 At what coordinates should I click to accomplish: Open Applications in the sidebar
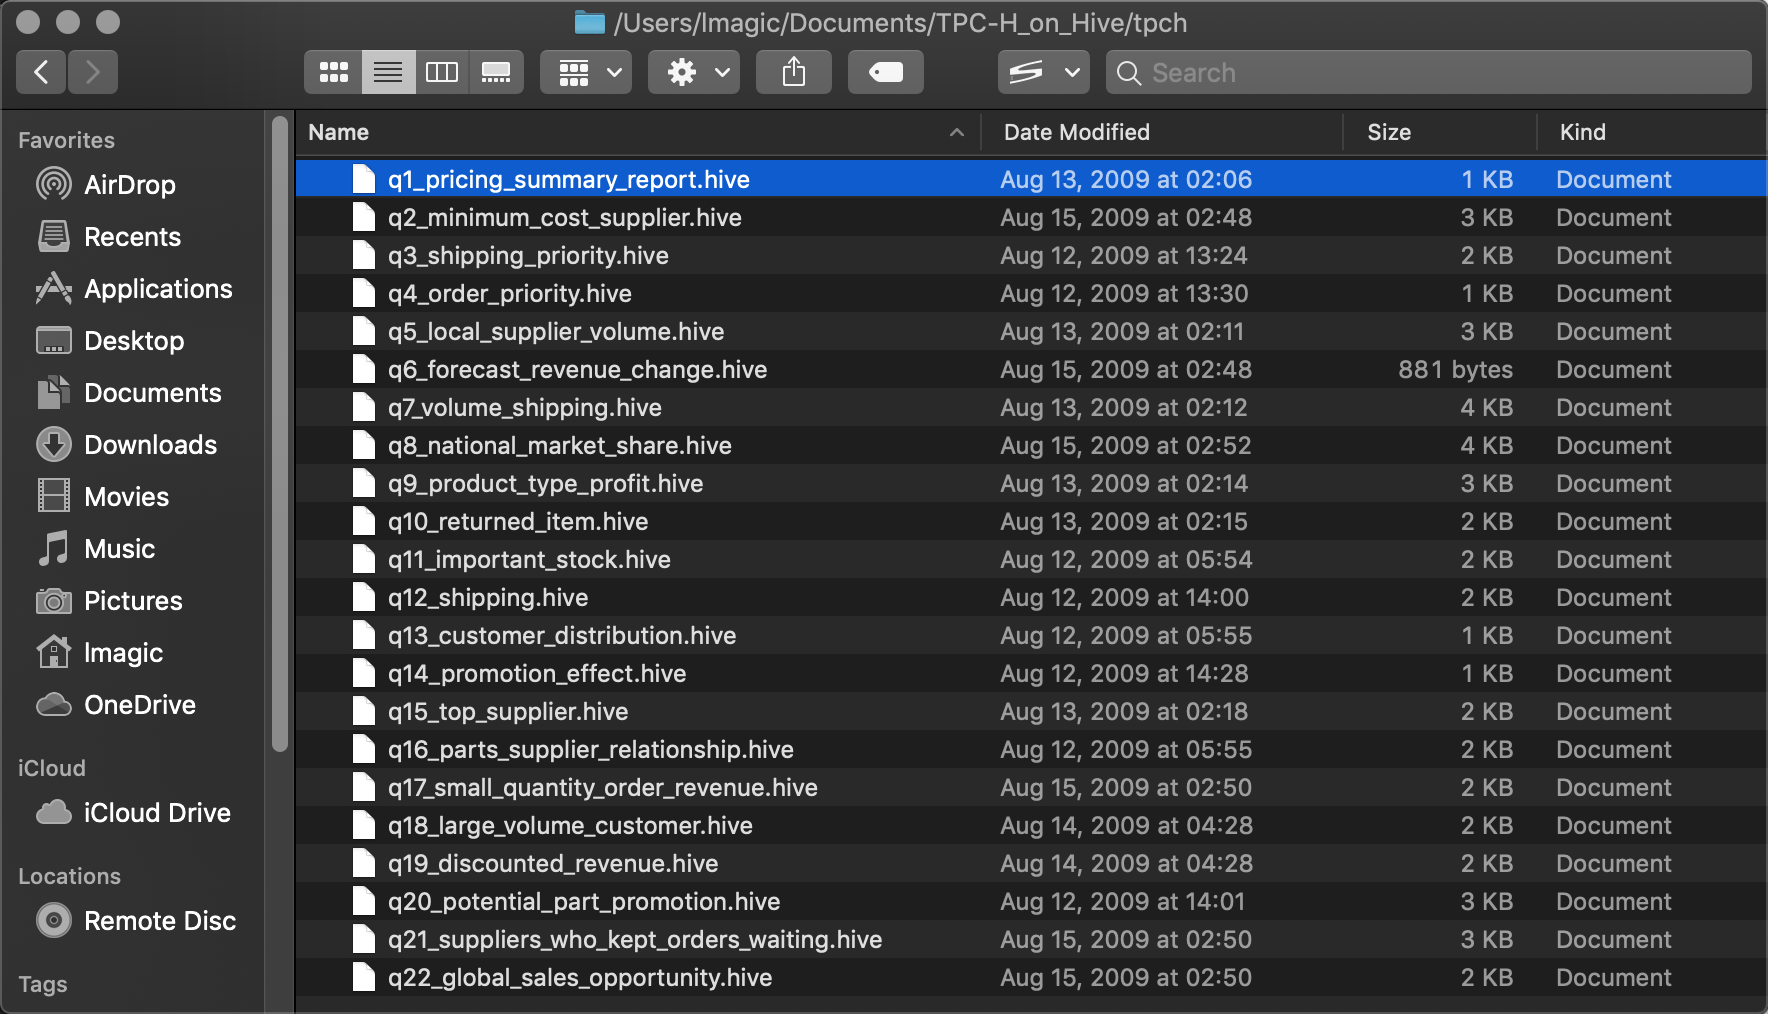coord(130,289)
